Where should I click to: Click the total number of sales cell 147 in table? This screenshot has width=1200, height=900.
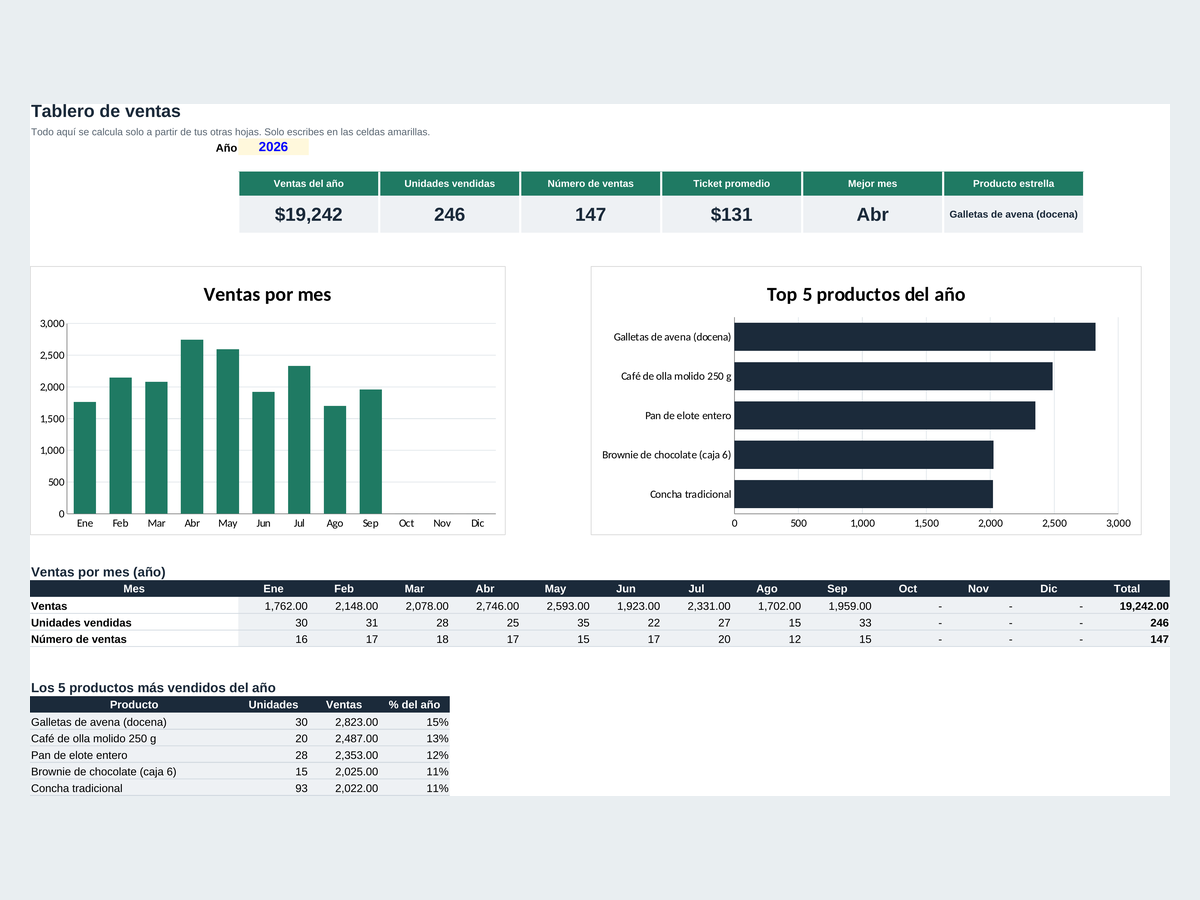1127,639
